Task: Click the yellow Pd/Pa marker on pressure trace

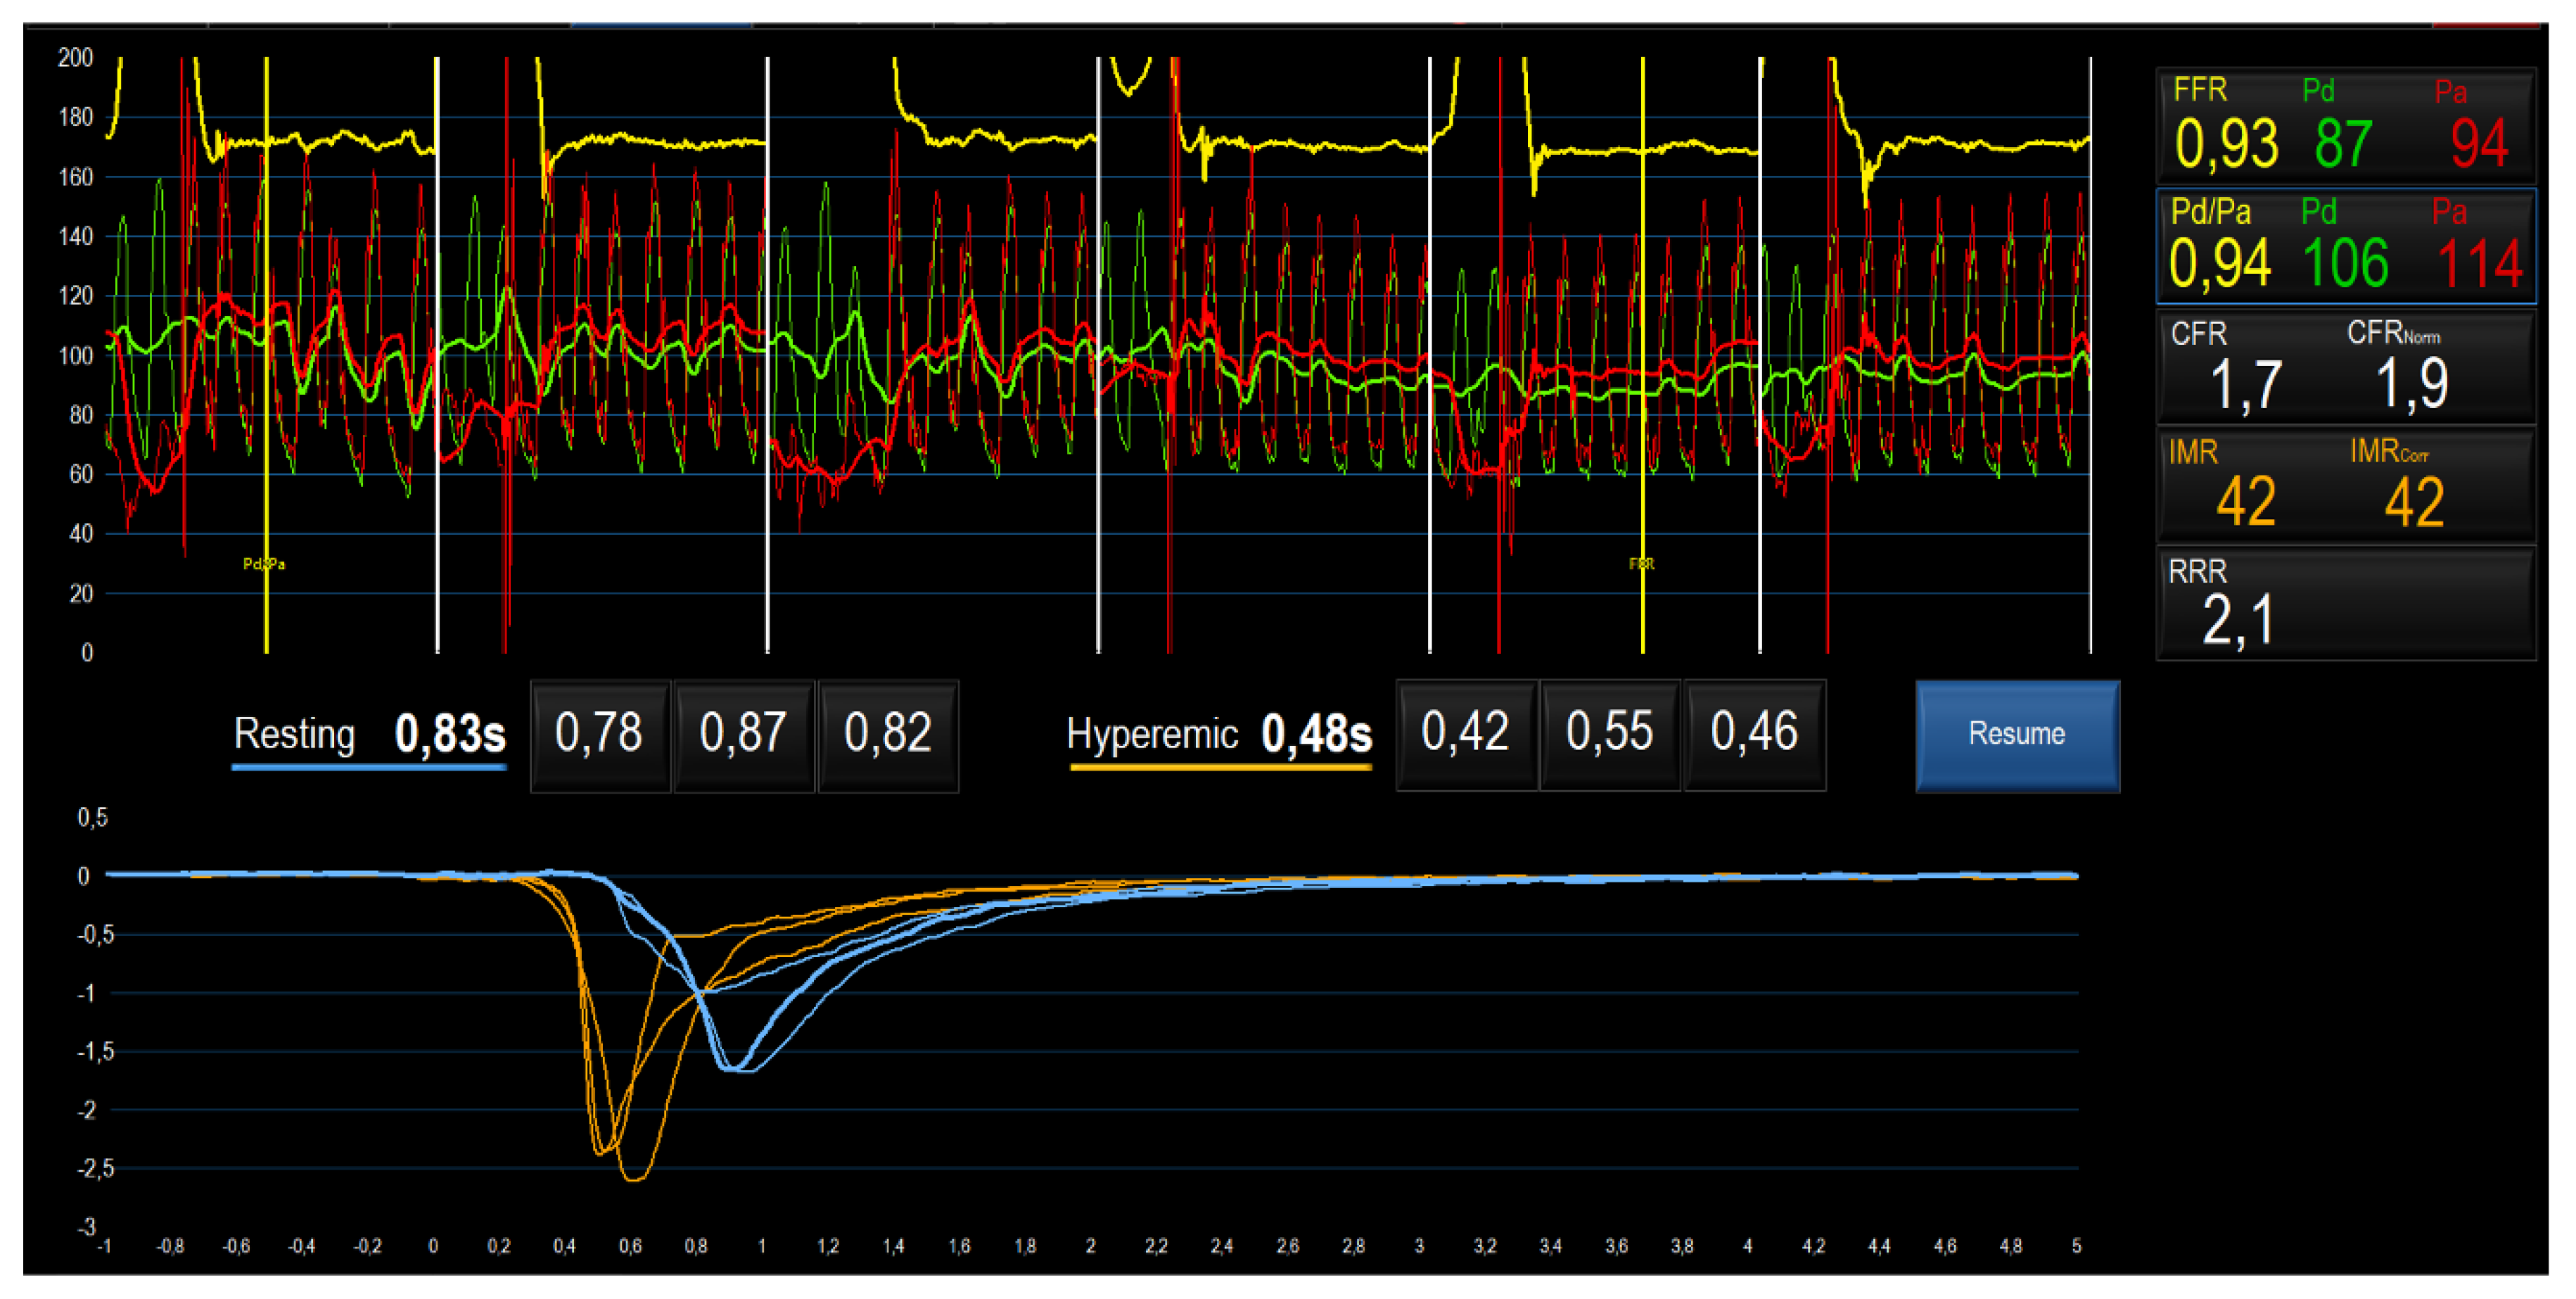Action: point(265,564)
